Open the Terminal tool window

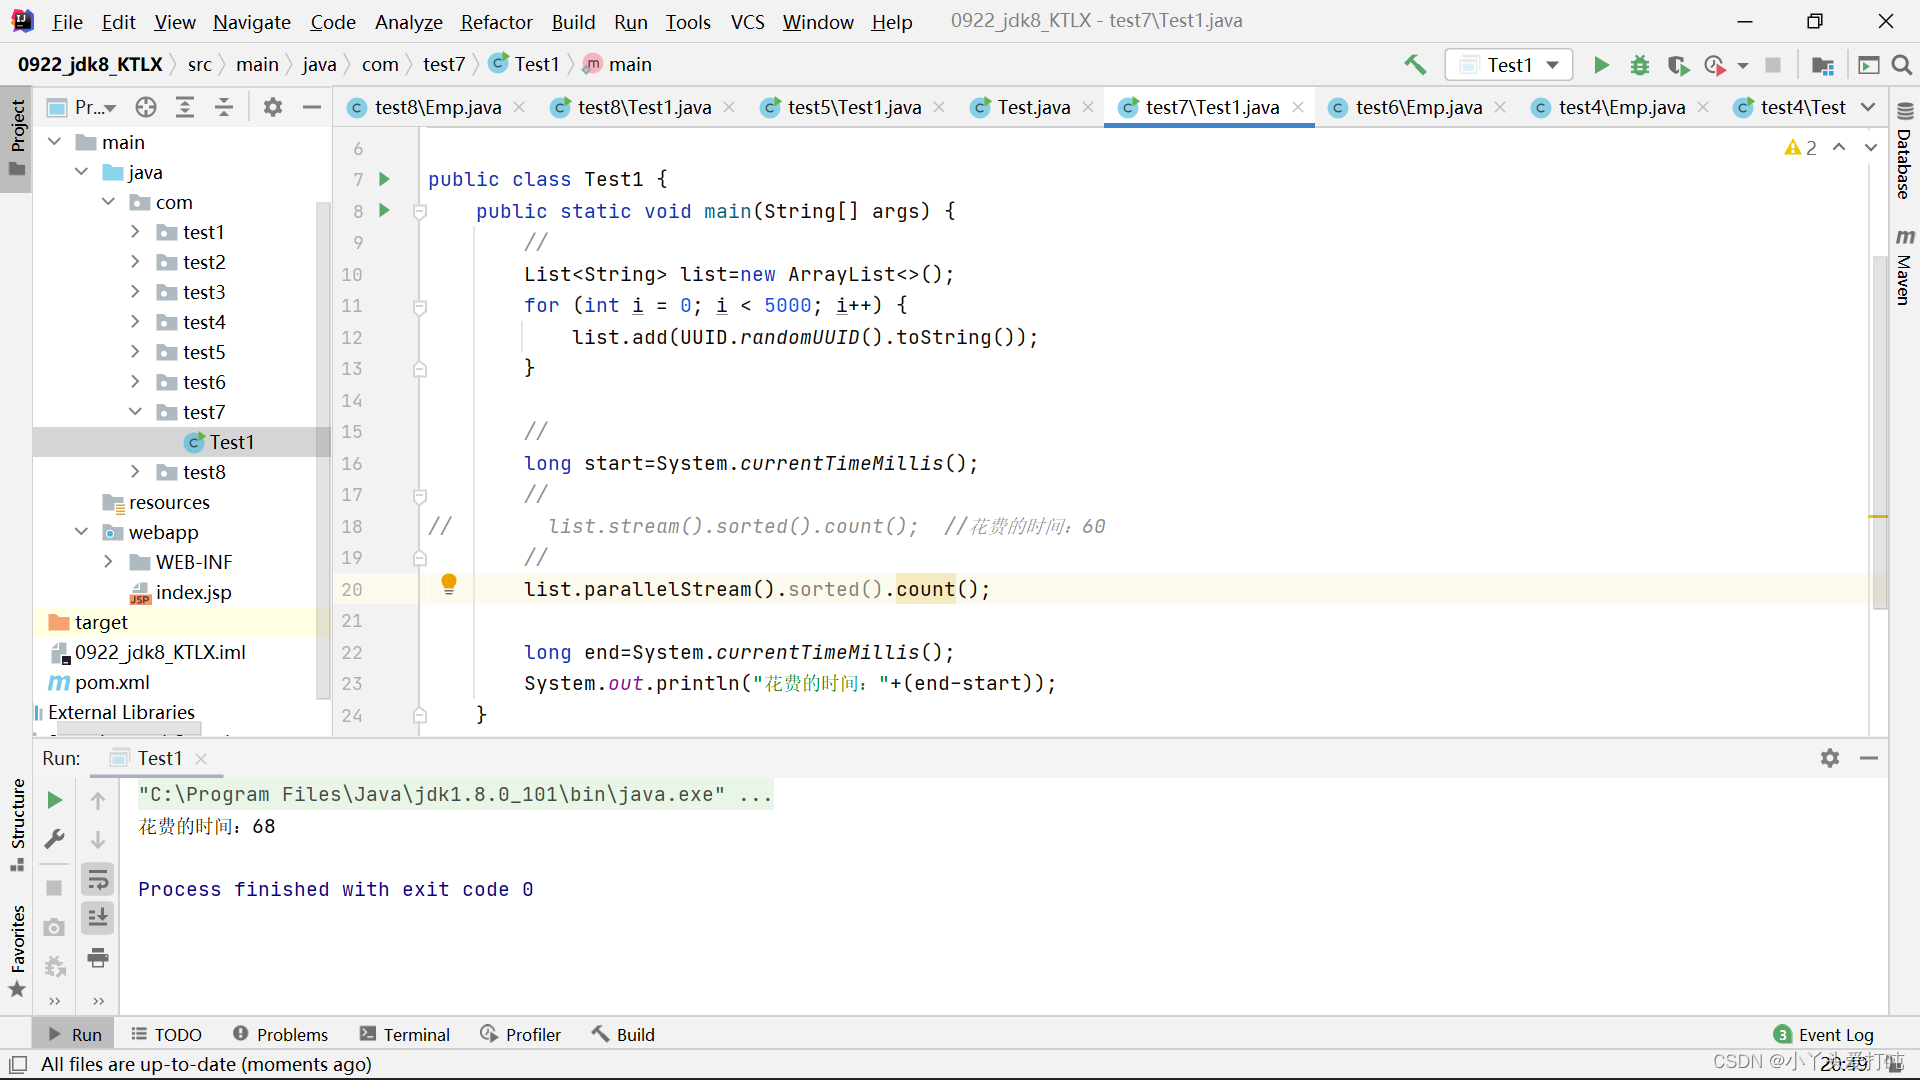(x=405, y=1034)
